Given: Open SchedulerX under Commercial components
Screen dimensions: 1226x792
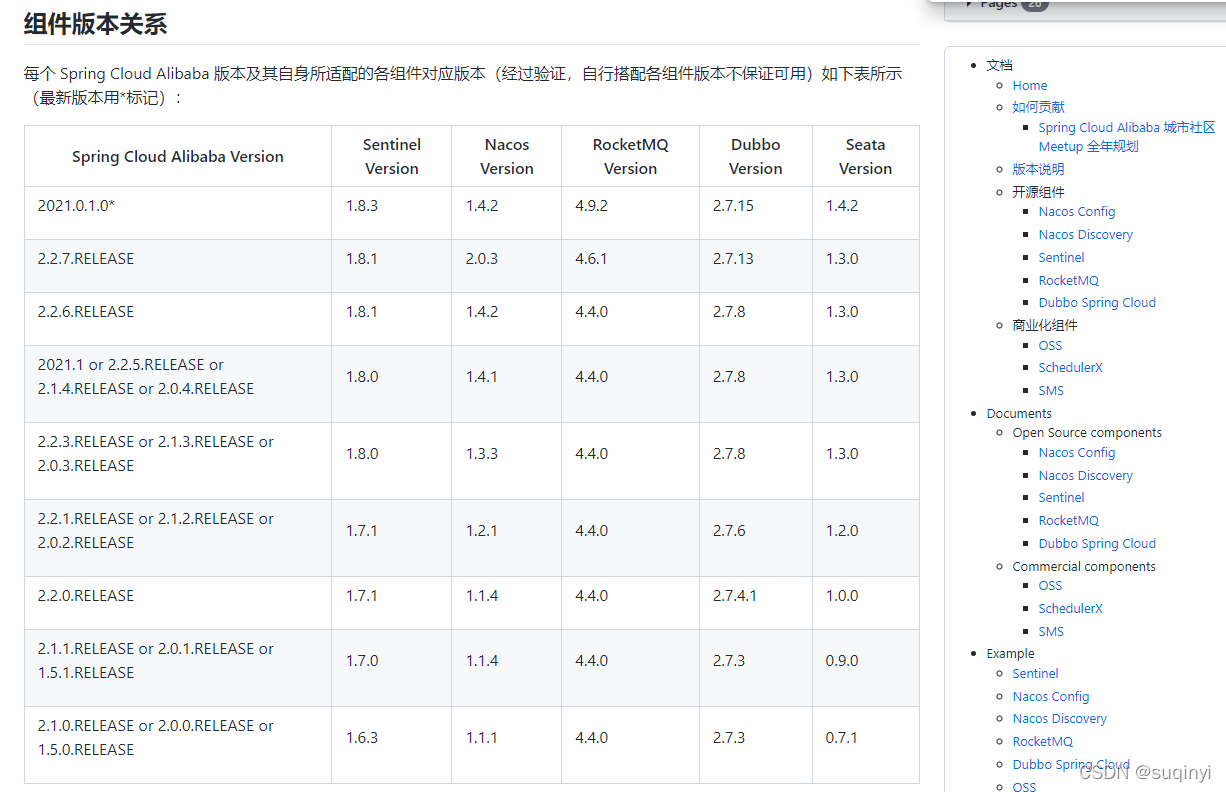Looking at the screenshot, I should click(x=1070, y=609).
